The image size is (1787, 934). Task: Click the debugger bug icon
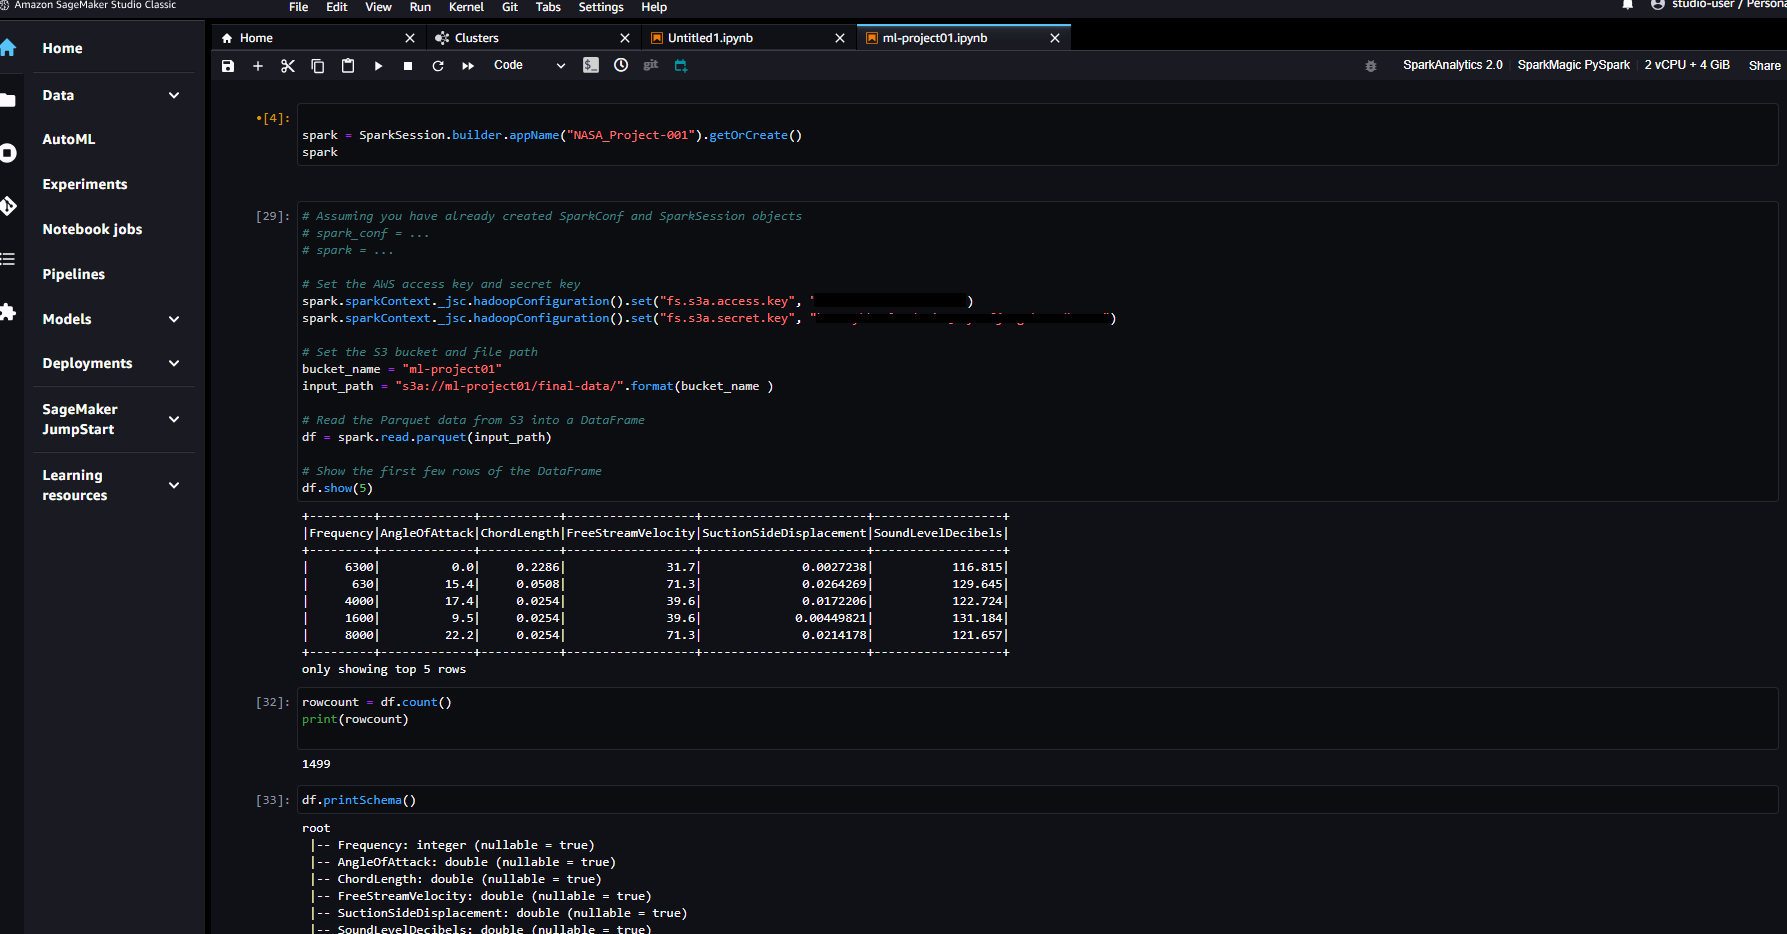[1371, 66]
